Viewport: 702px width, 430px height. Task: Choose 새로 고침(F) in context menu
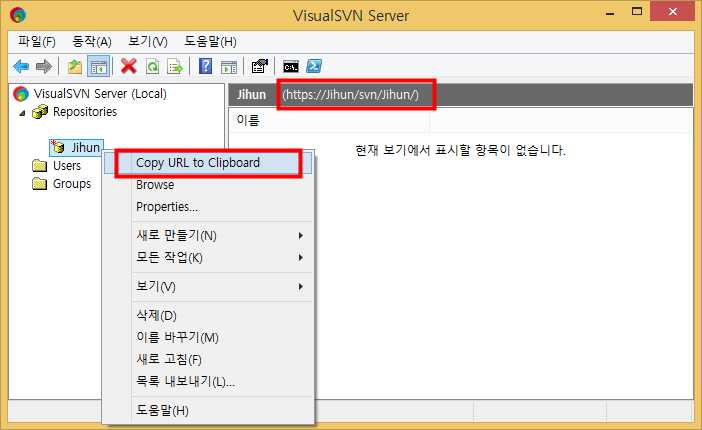[x=208, y=359]
